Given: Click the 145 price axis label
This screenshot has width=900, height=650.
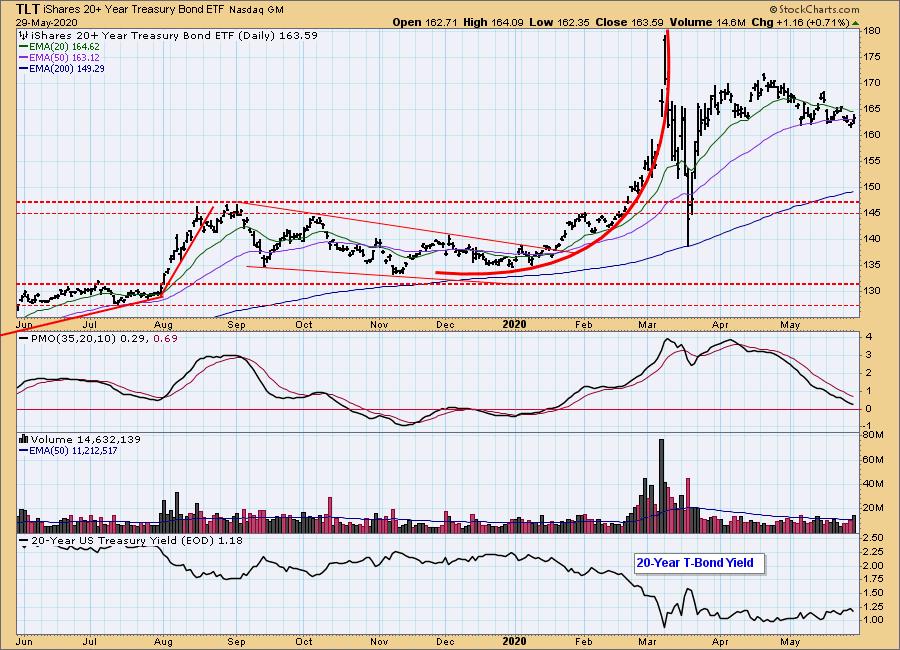Looking at the screenshot, I should [x=872, y=212].
